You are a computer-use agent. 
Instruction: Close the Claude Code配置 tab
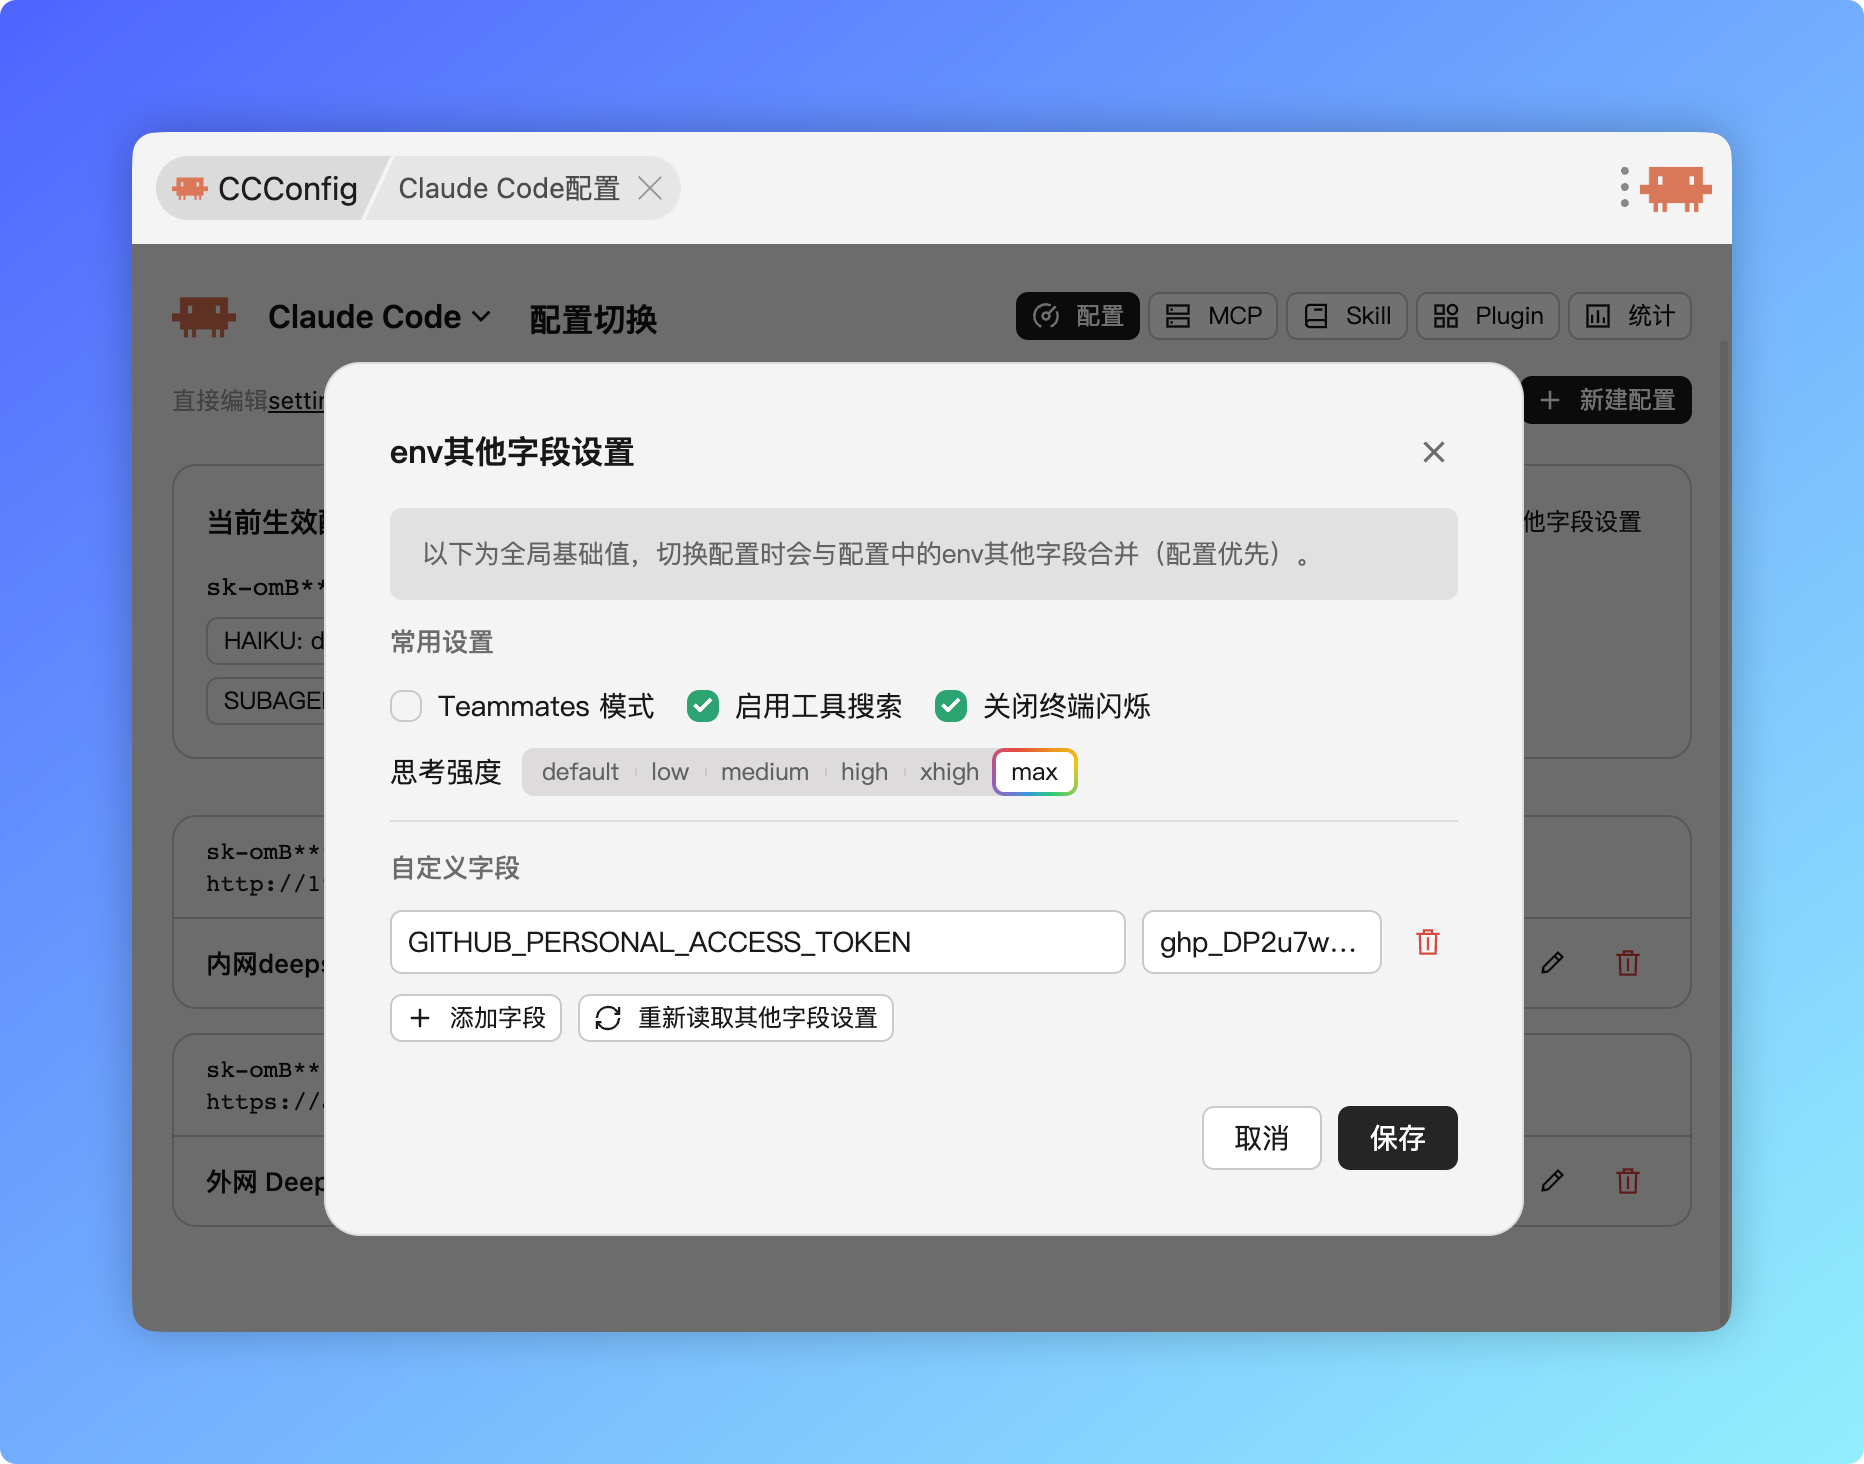(650, 188)
